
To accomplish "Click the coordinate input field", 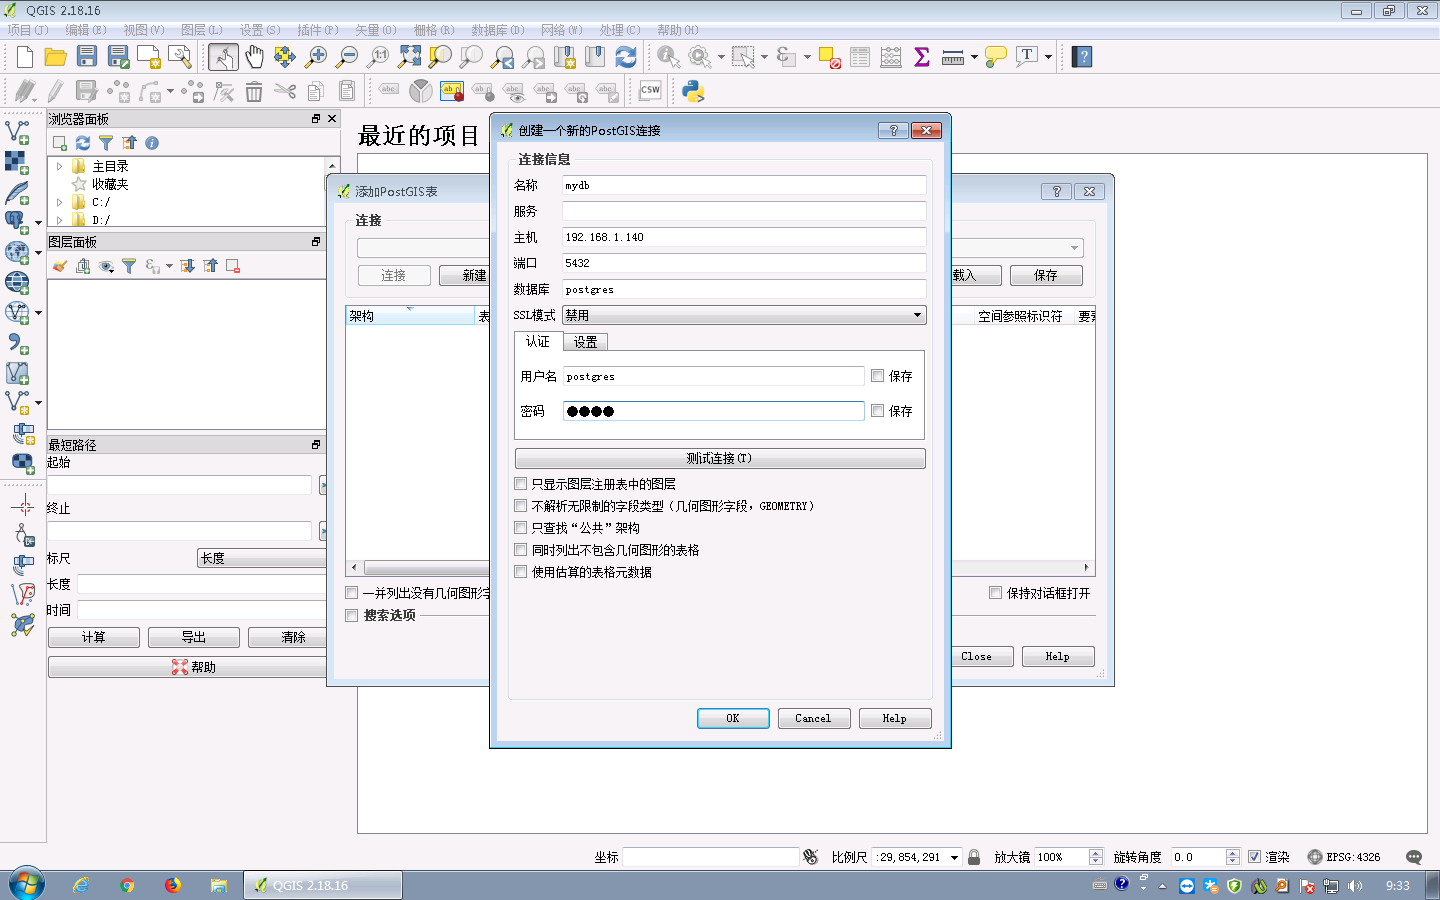I will coord(711,857).
